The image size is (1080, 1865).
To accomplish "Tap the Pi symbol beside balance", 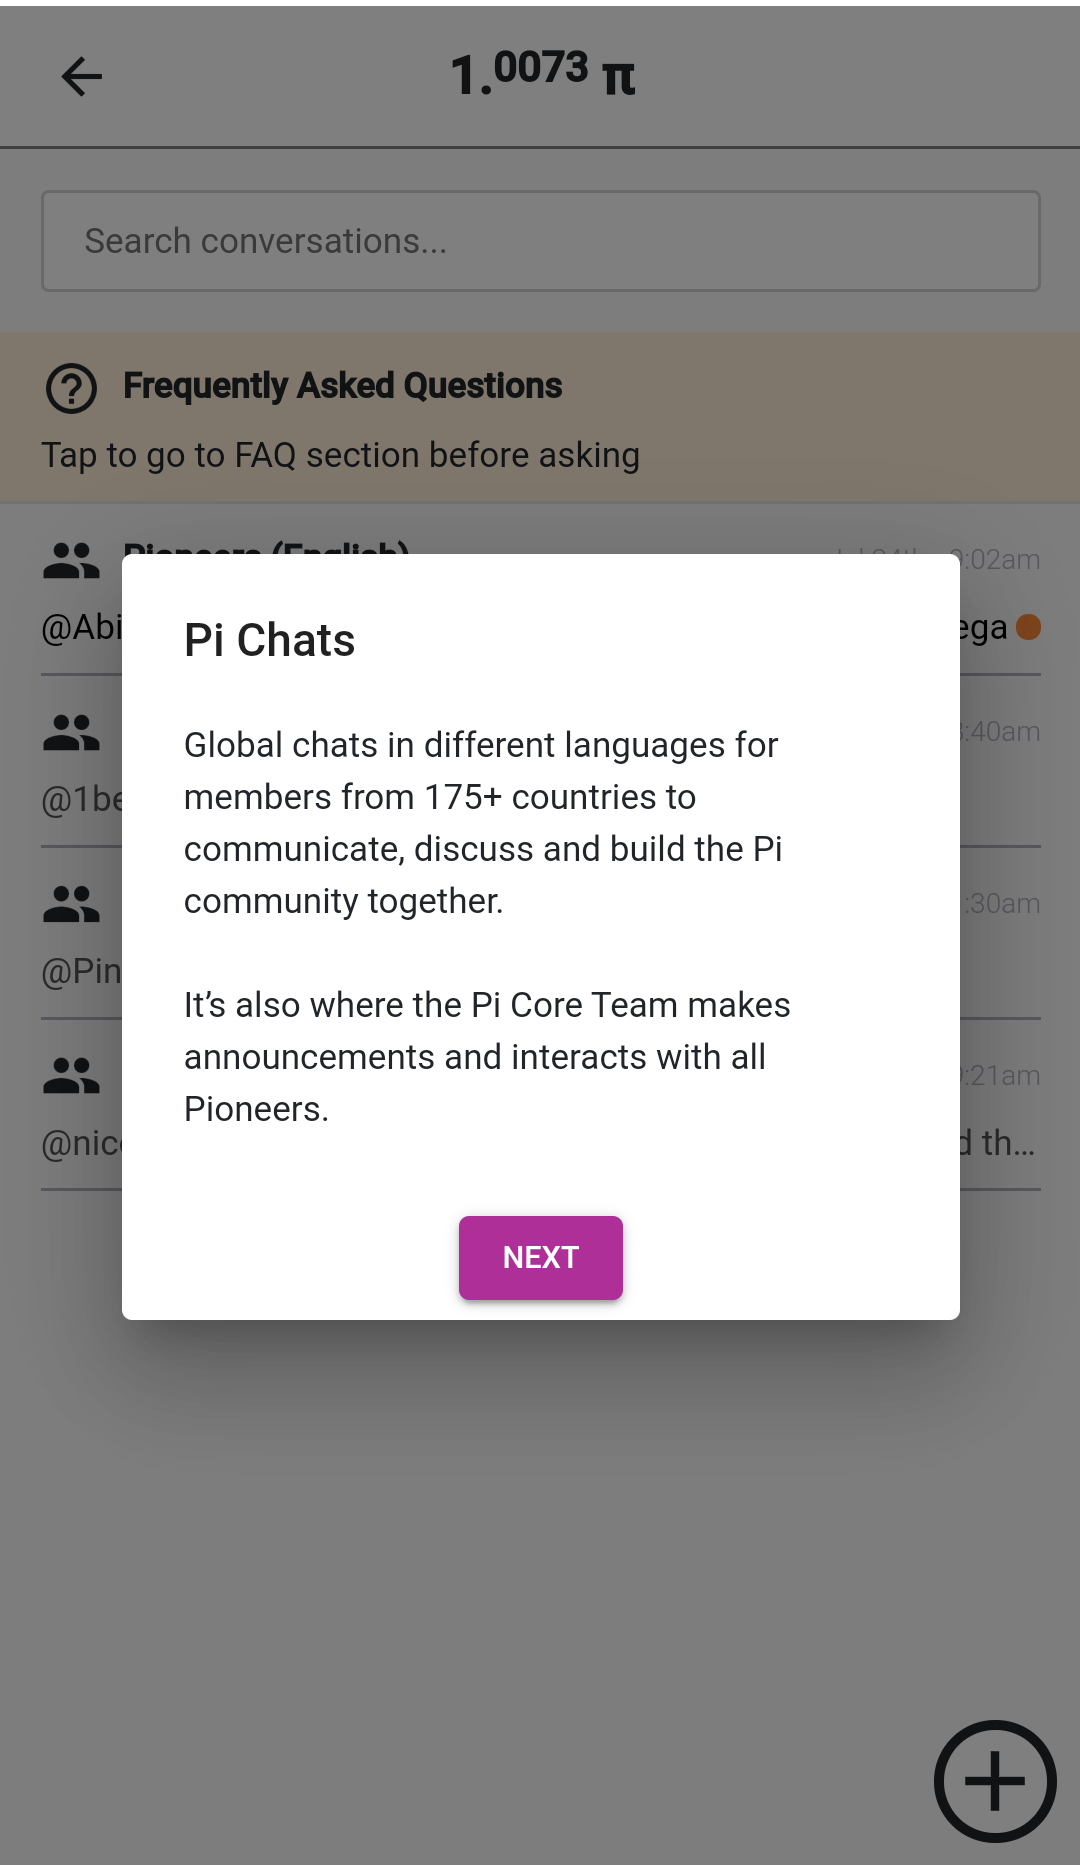I will pyautogui.click(x=619, y=78).
